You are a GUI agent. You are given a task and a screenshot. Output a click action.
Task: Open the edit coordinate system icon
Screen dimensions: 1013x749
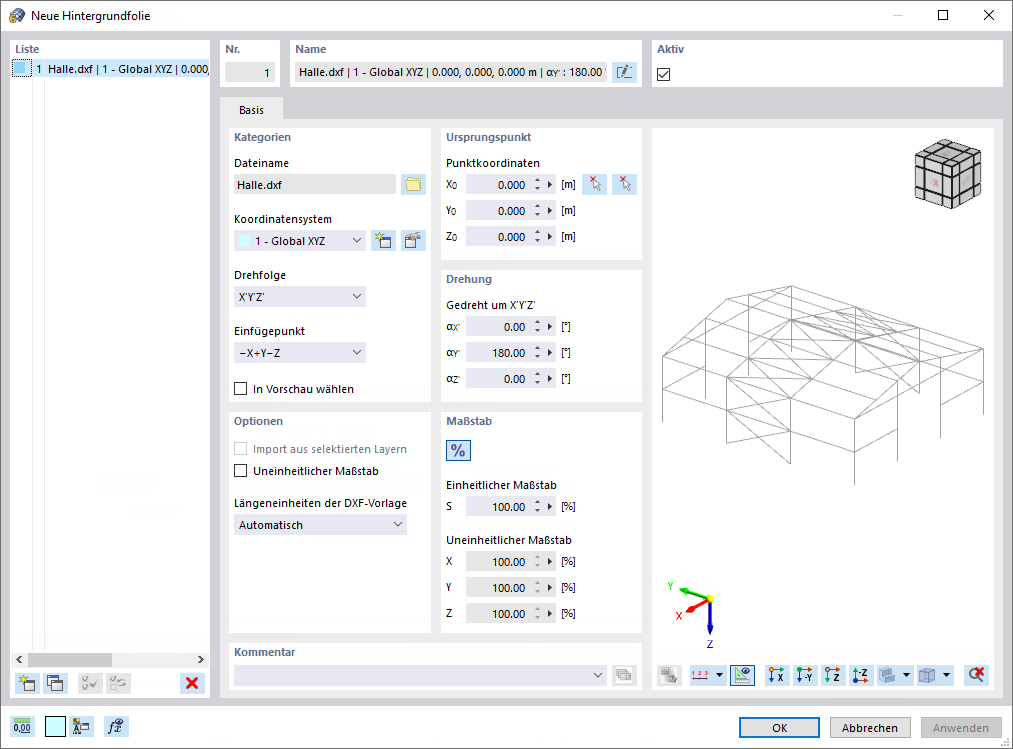pos(413,241)
